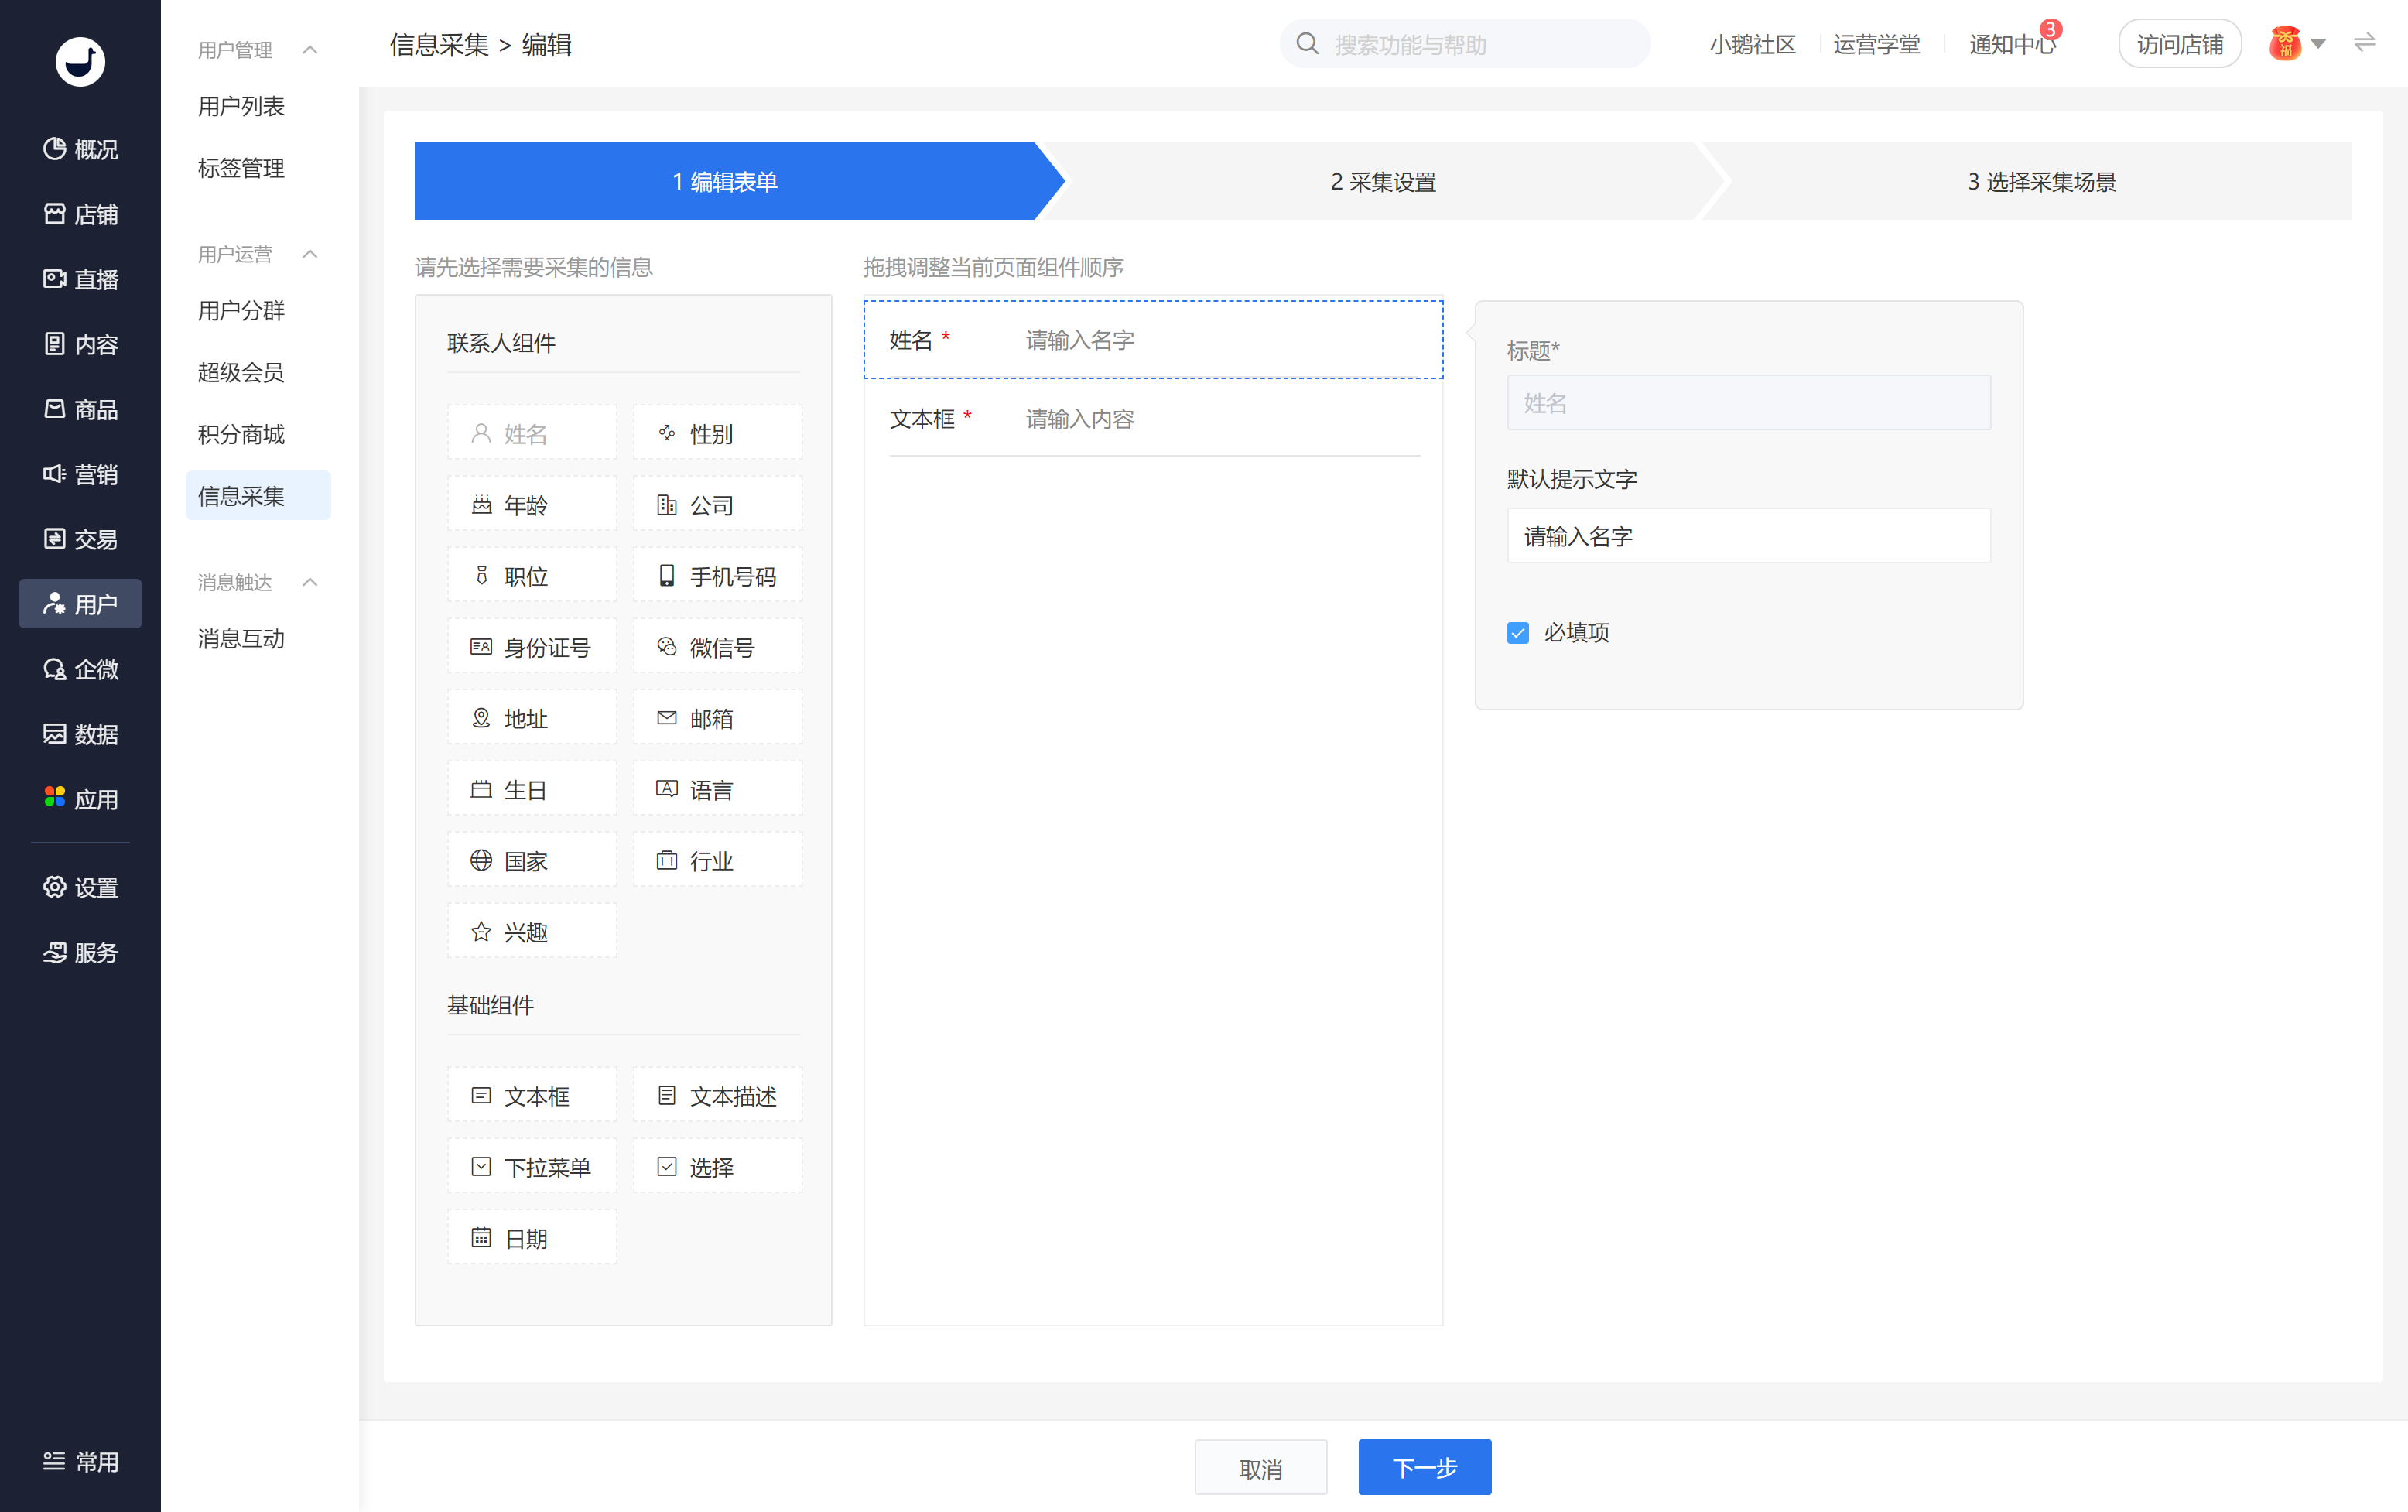Uncheck the 必填项 checkbox
2408x1512 pixels.
click(1518, 632)
